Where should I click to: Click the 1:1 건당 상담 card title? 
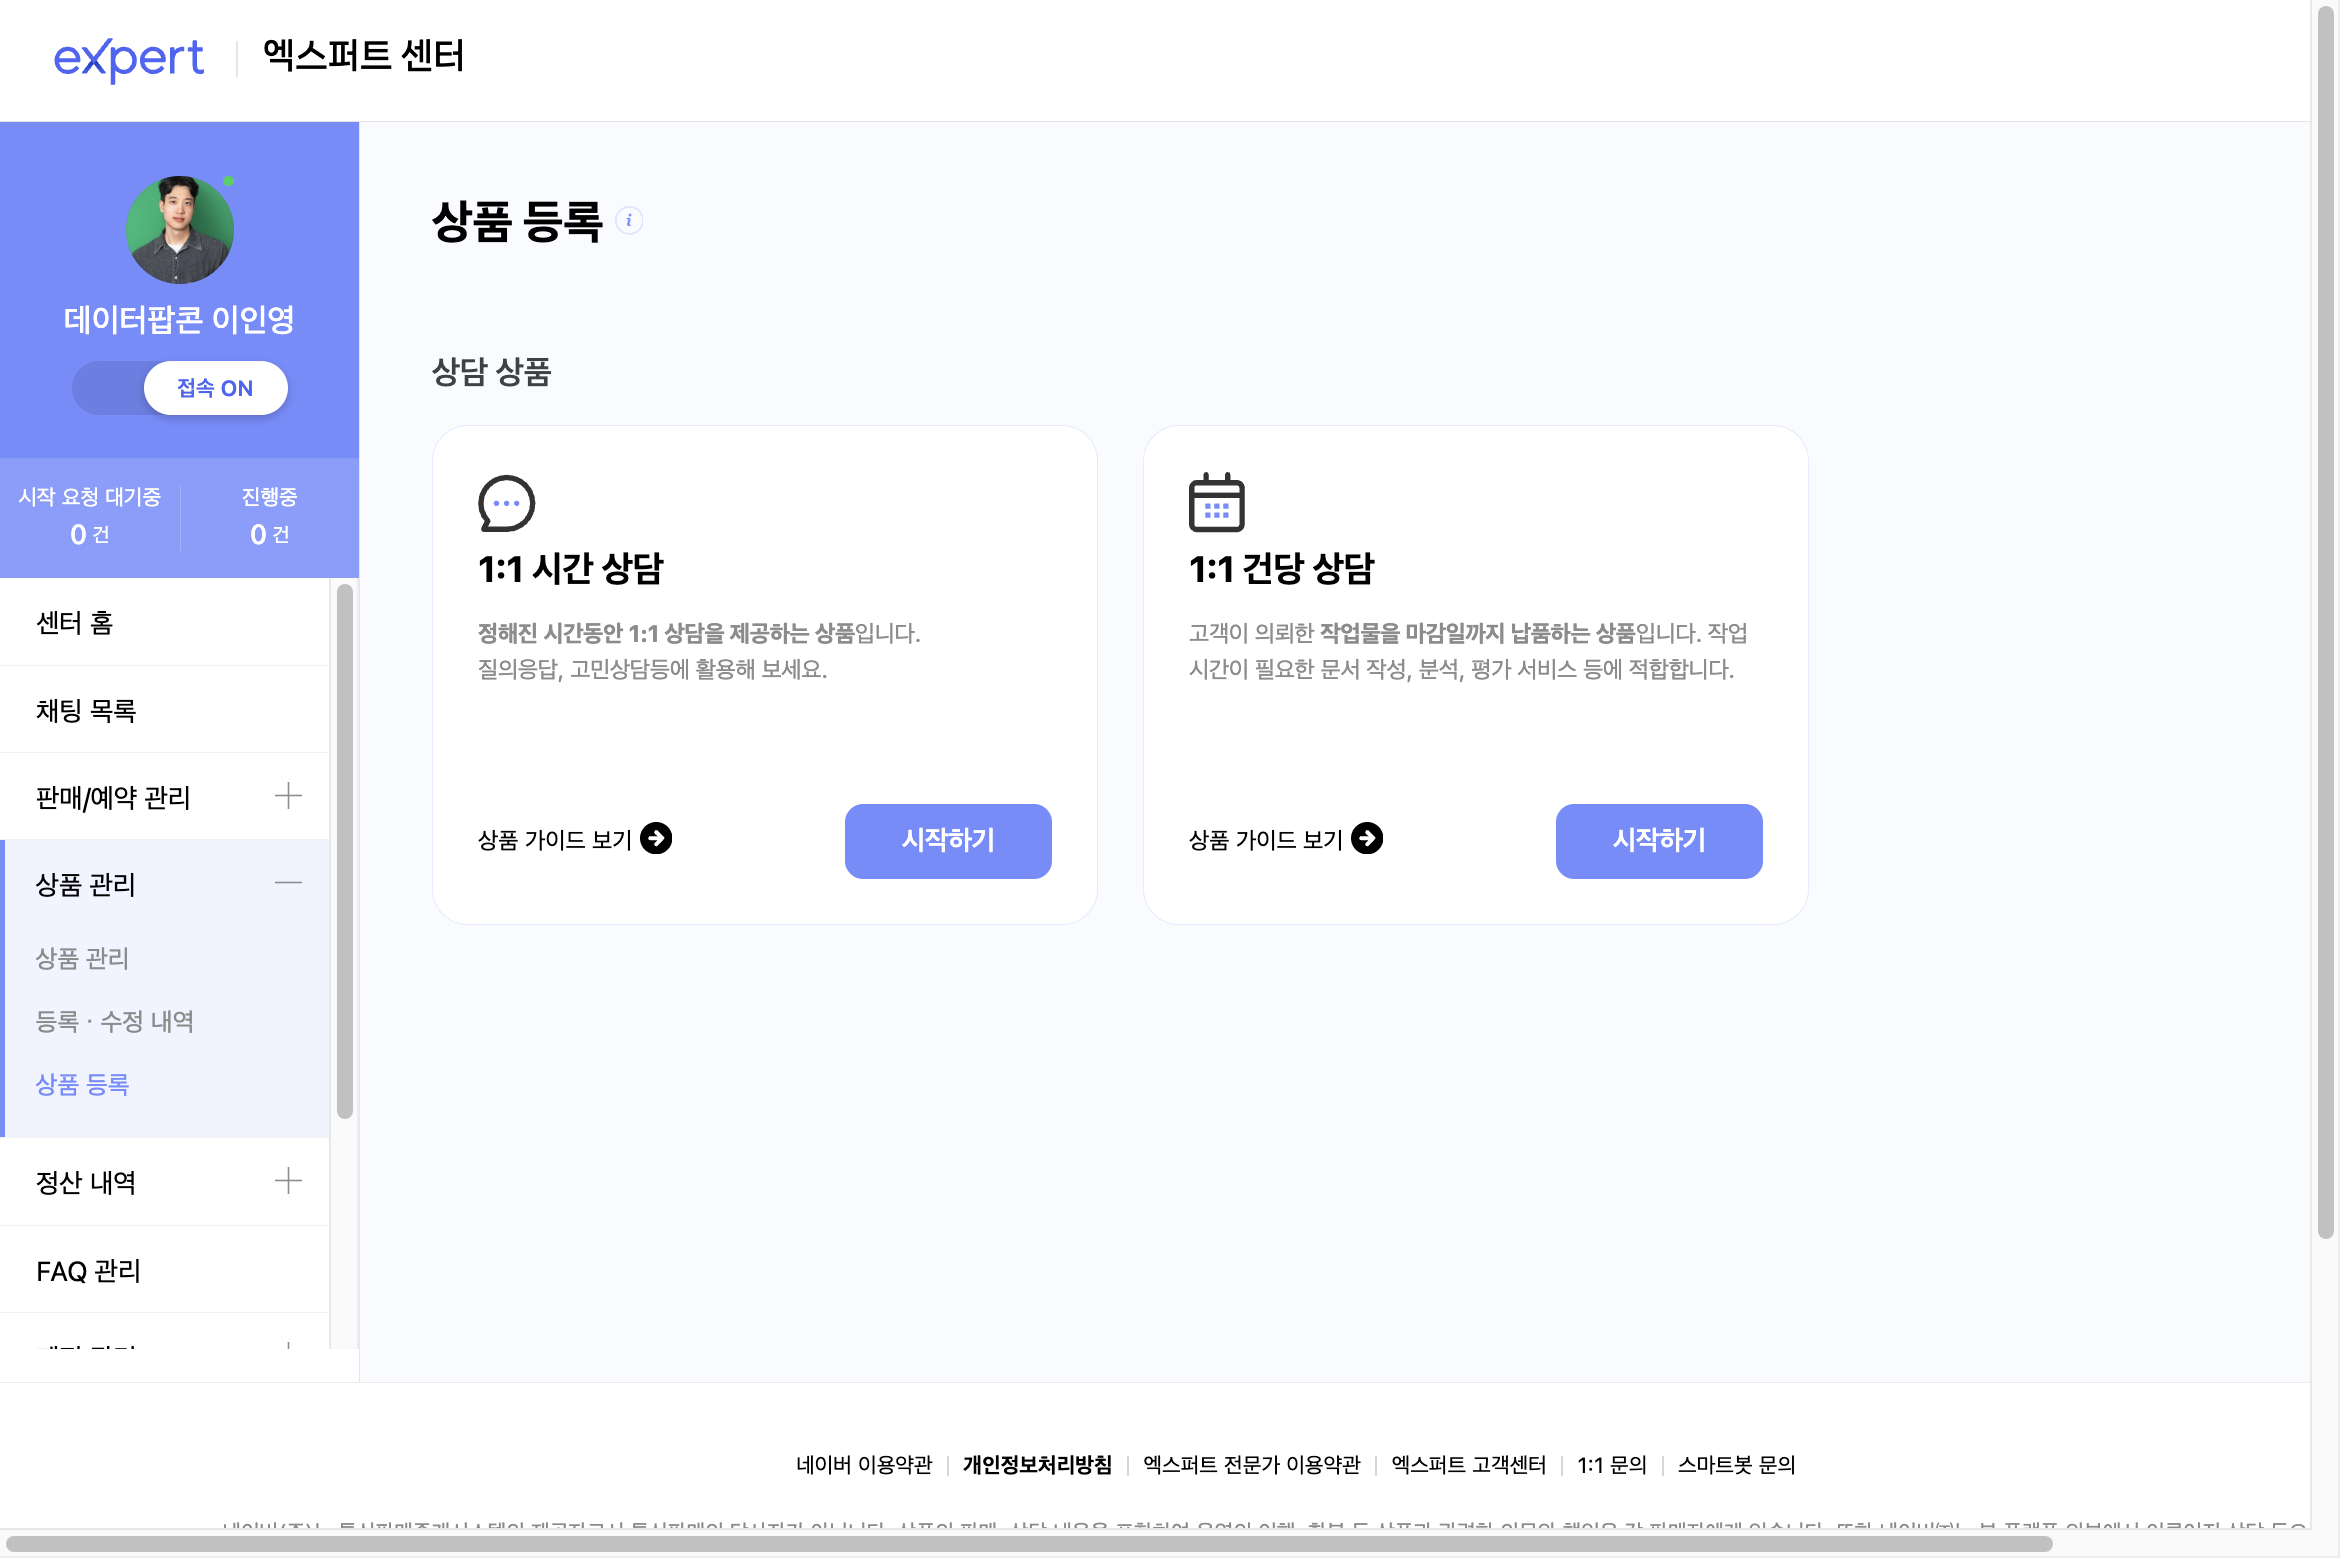1282,569
